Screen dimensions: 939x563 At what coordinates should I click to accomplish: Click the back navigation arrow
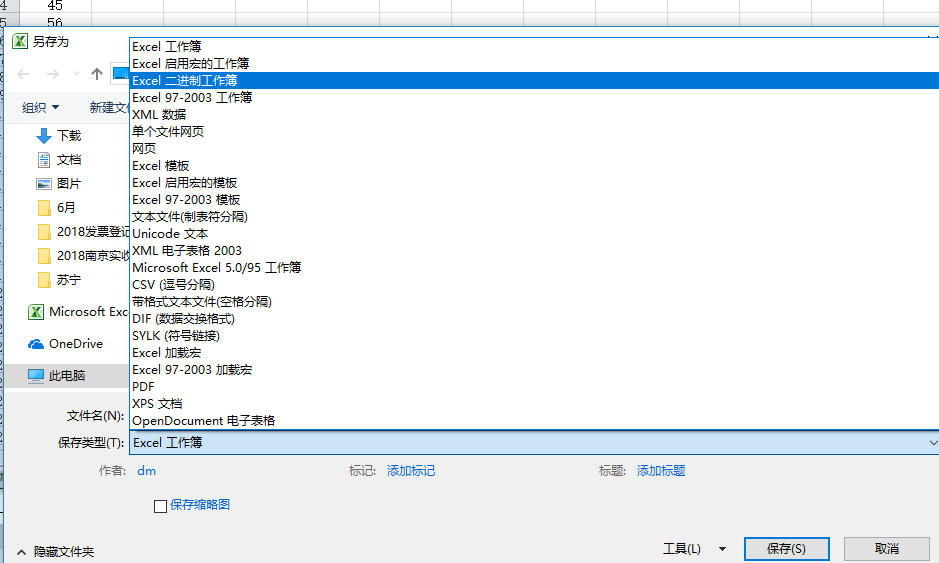click(23, 74)
